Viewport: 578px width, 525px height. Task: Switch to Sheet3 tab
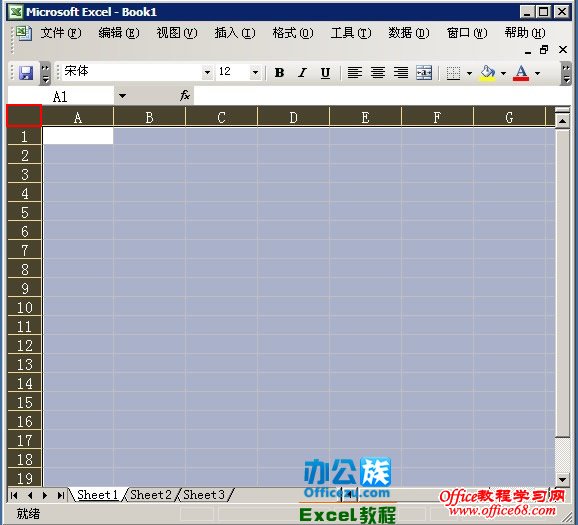pyautogui.click(x=204, y=495)
